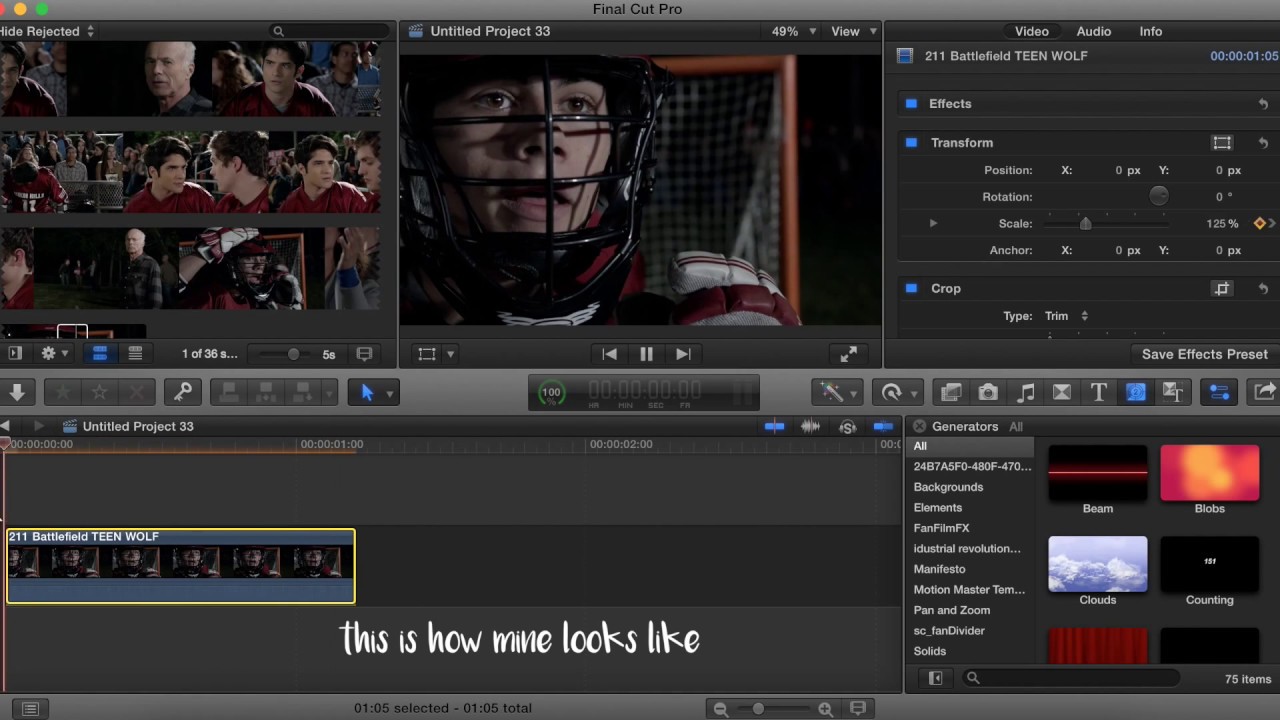Click the Insert clip edit icon
This screenshot has width=1280, height=720.
coord(265,393)
